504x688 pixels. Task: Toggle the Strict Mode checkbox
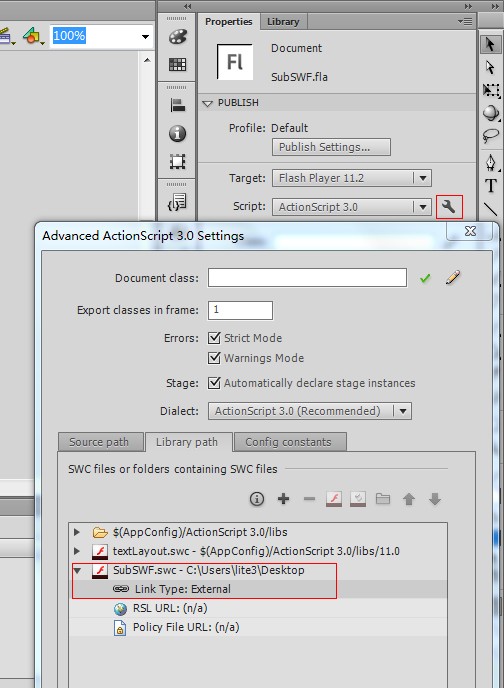click(214, 338)
